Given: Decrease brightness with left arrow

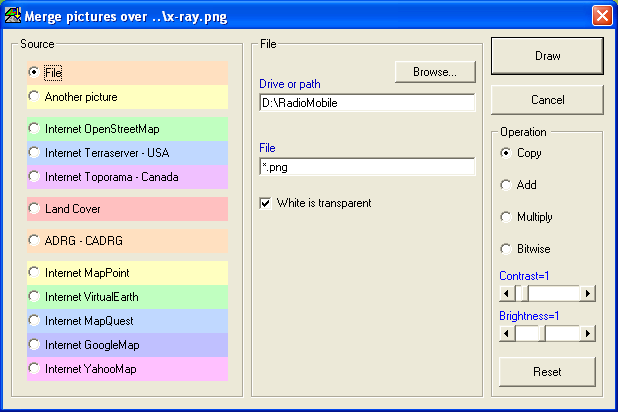Looking at the screenshot, I should click(x=507, y=334).
